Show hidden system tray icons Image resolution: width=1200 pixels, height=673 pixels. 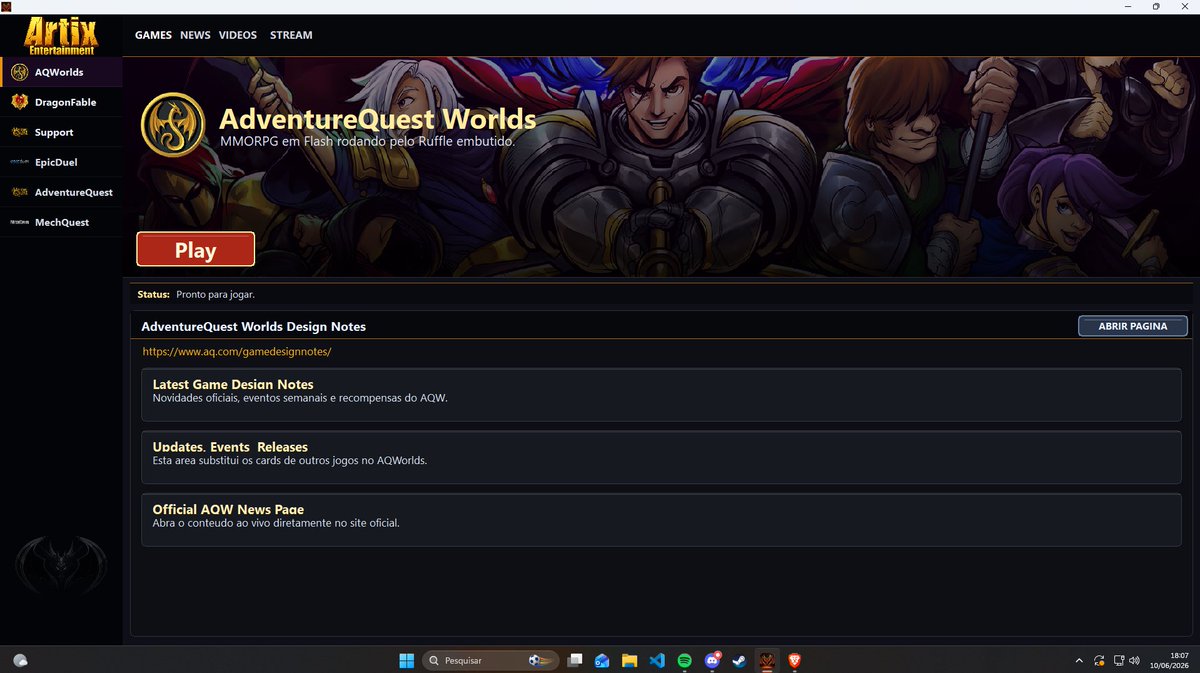[x=1078, y=660]
